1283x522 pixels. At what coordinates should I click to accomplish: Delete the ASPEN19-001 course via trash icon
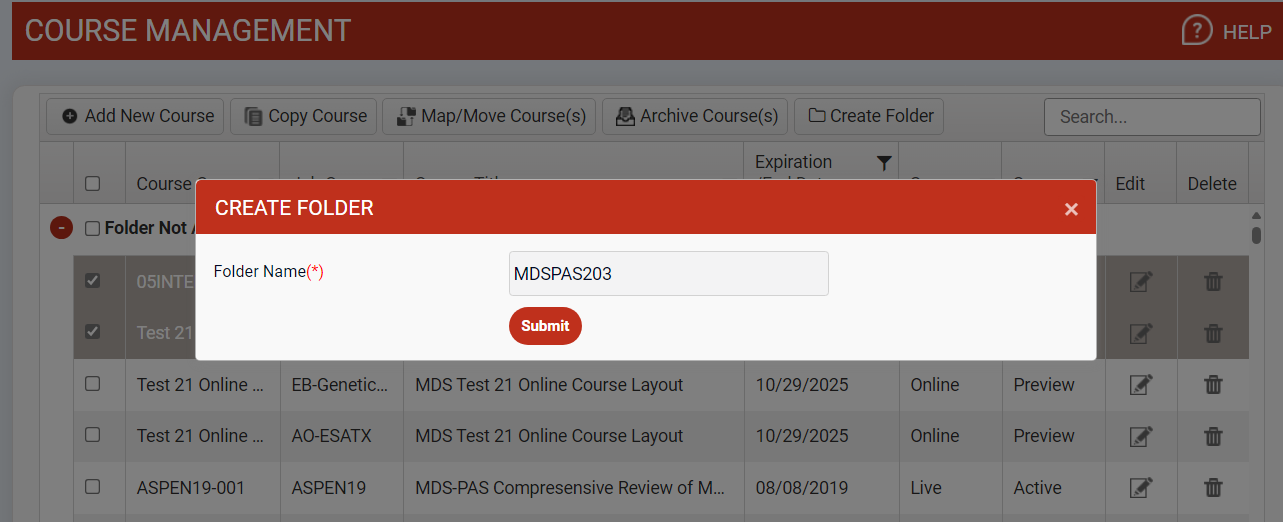coord(1213,488)
